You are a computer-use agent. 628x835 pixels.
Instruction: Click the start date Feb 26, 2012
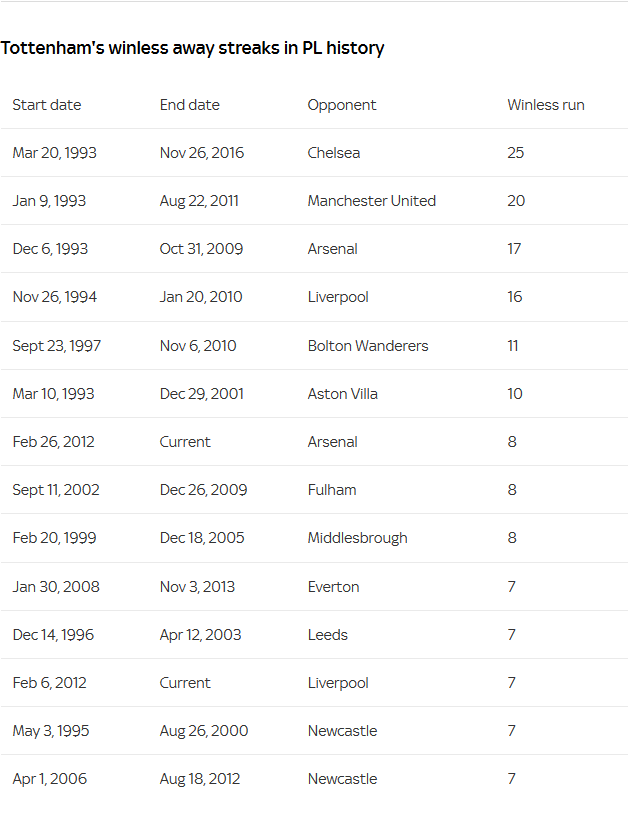[x=54, y=442]
